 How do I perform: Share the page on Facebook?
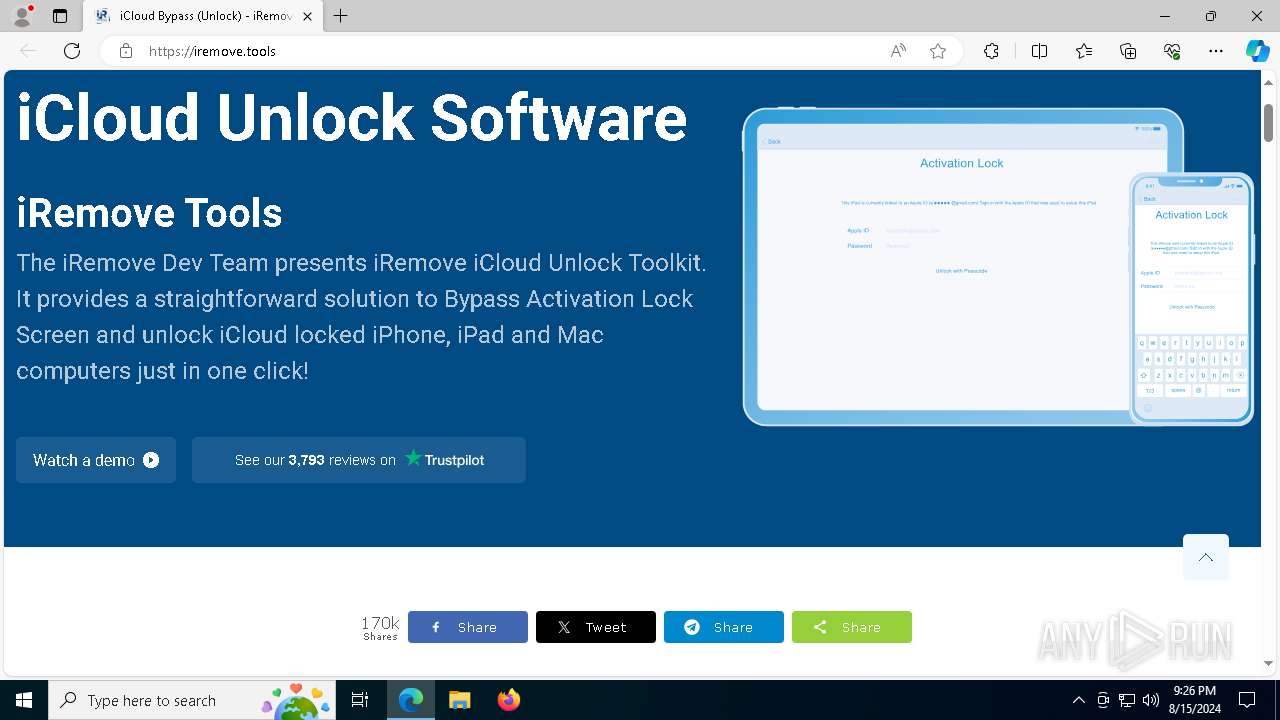[468, 627]
